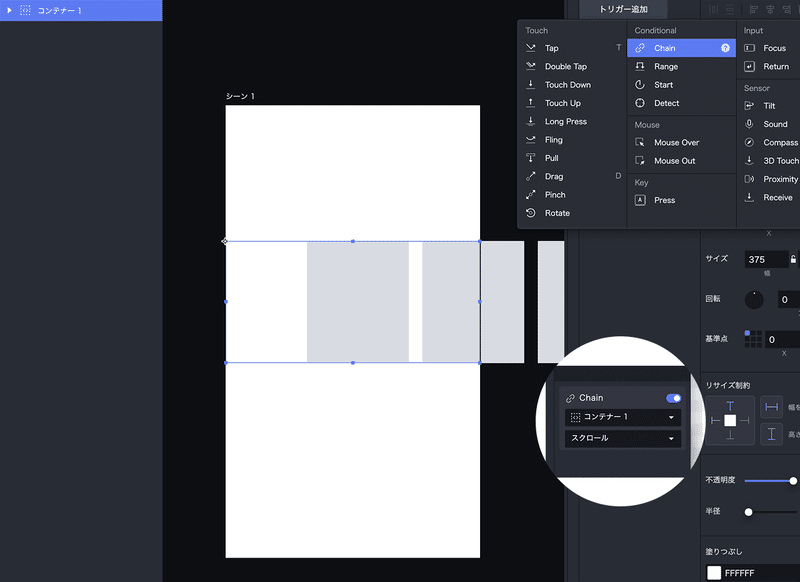Click distribute horizontally icon in top toolbar

[x=714, y=9]
